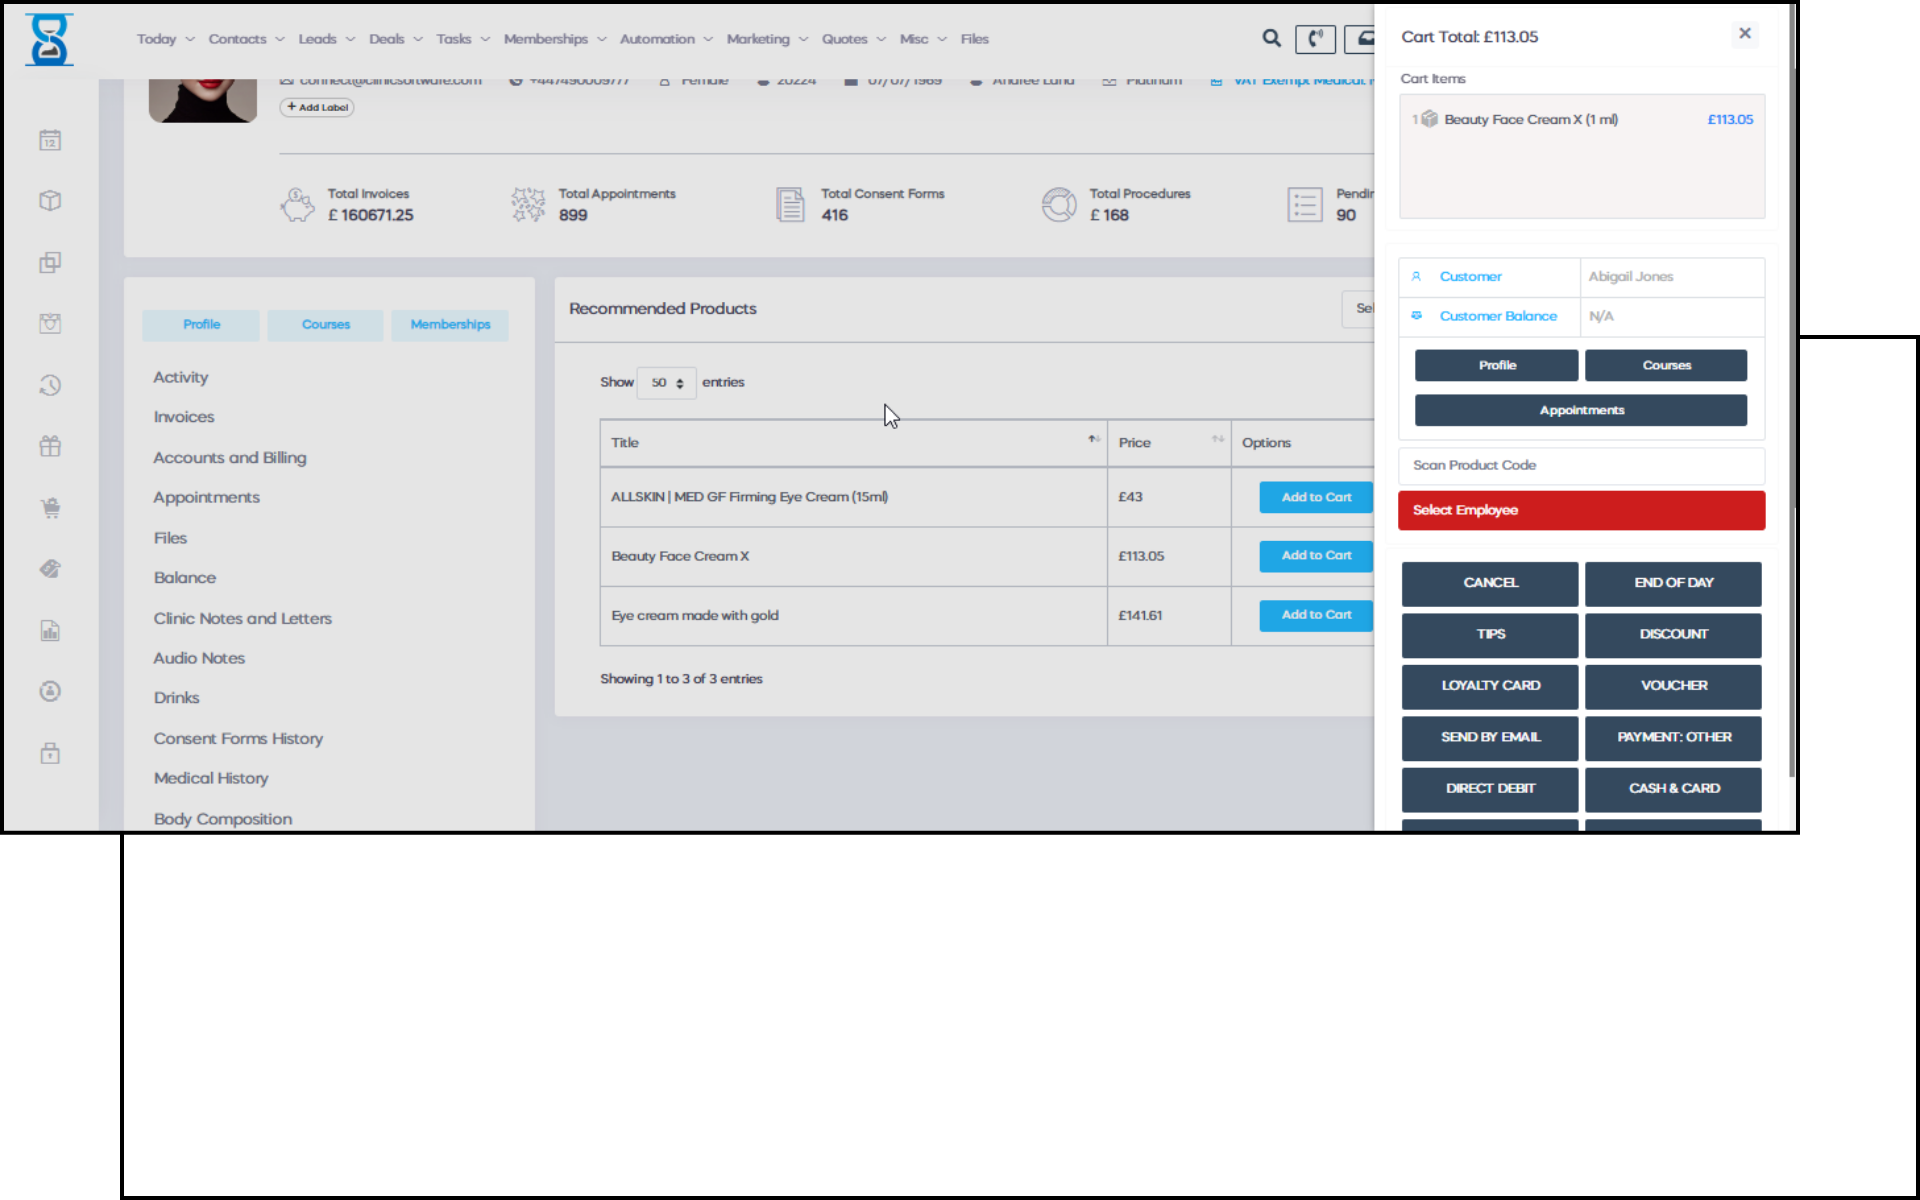Add Eye cream made with gold to cart
Screen dimensions: 1920x1200
point(1315,615)
